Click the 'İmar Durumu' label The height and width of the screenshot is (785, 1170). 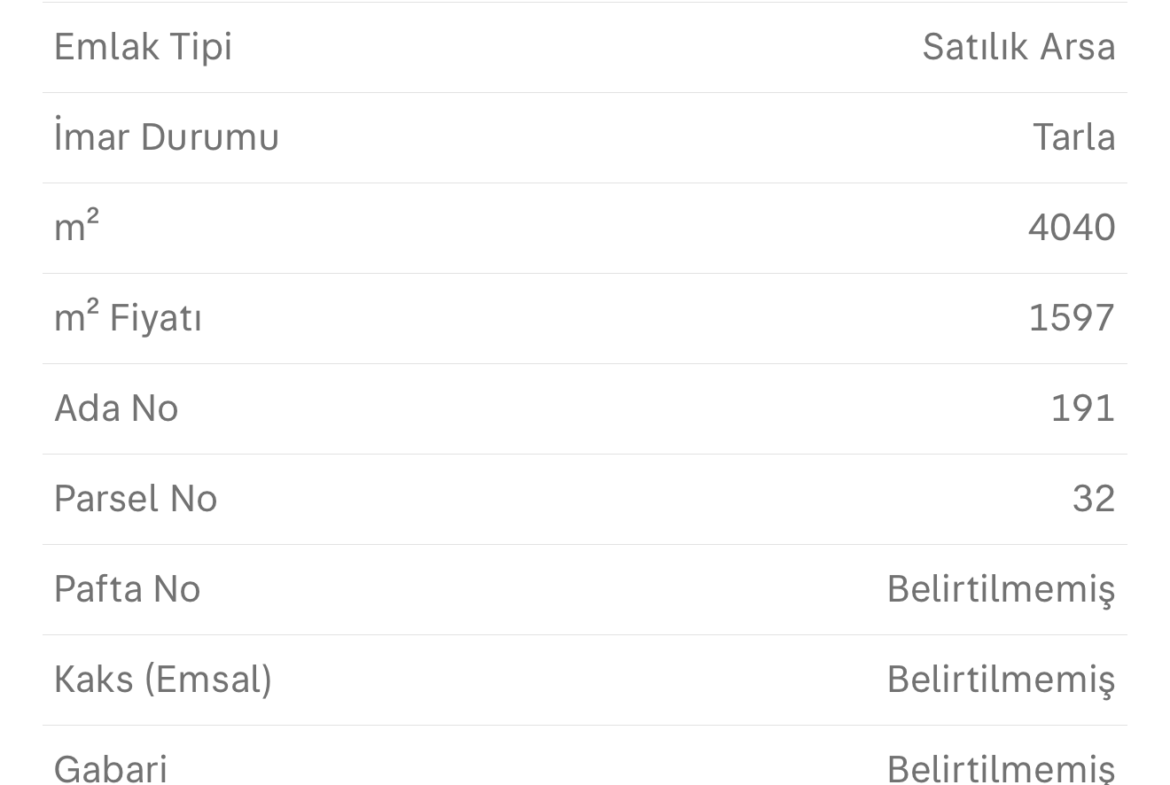click(x=166, y=138)
